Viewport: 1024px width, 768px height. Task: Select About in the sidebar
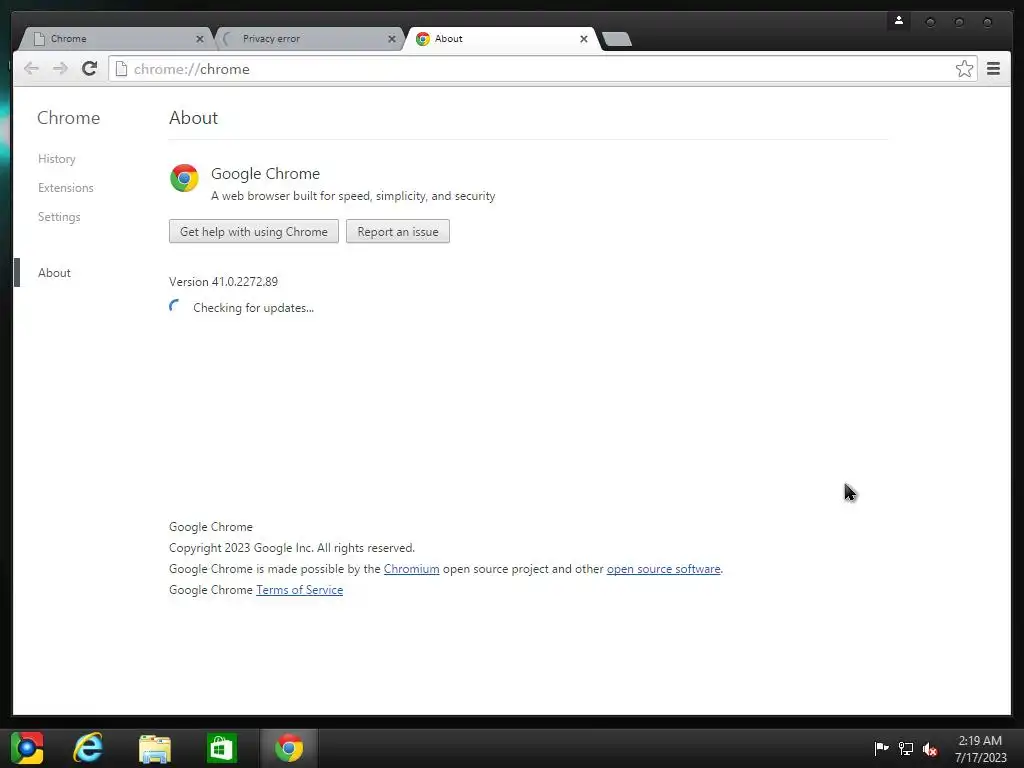click(54, 272)
